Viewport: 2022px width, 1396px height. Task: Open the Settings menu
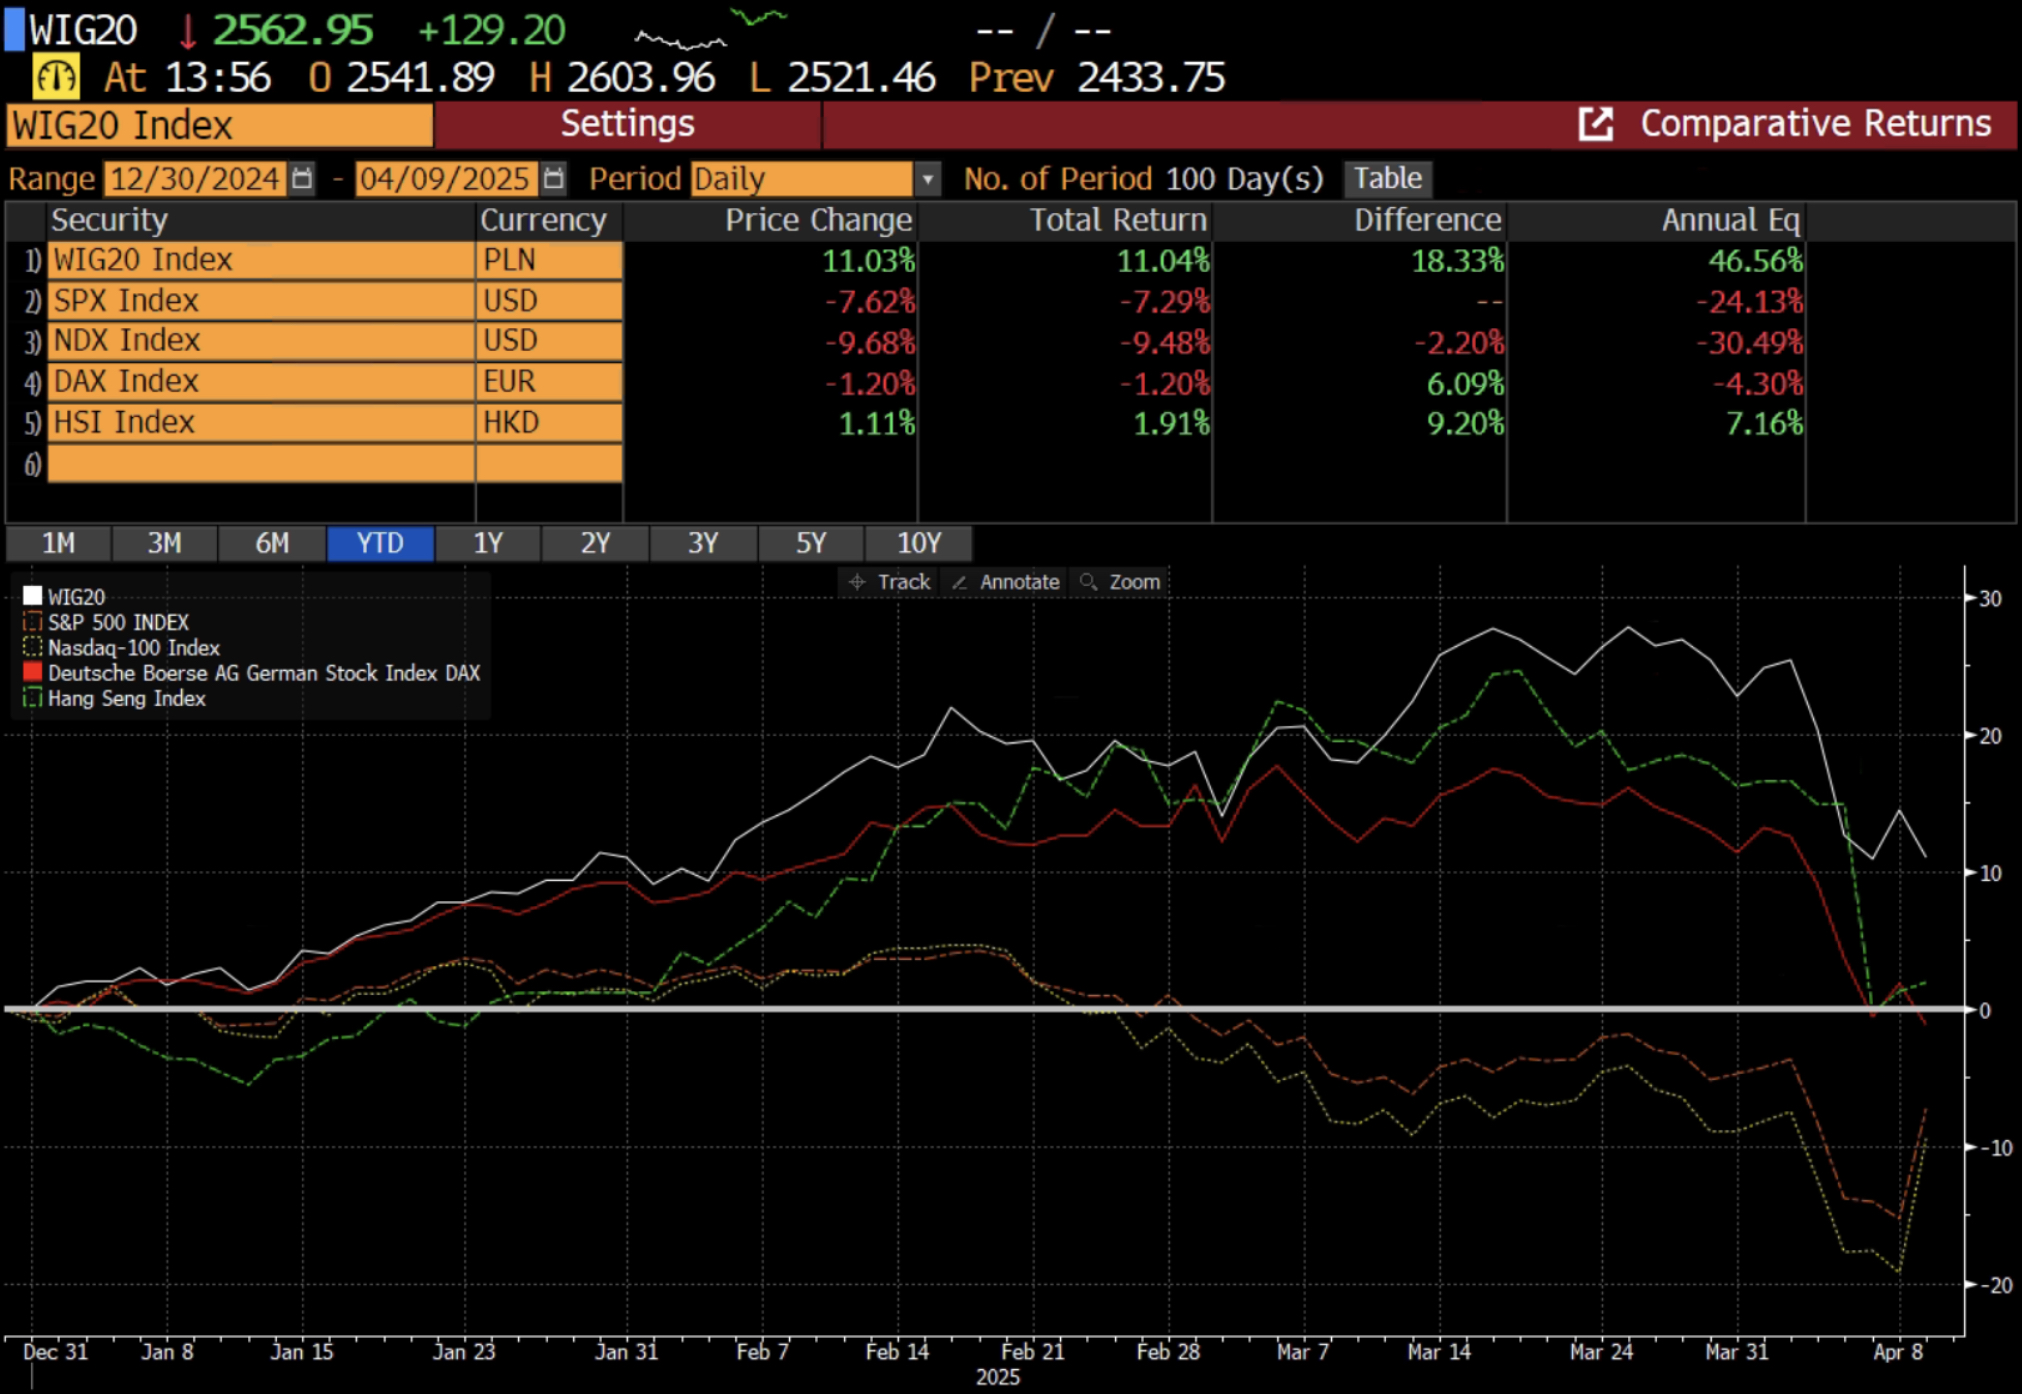tap(627, 124)
